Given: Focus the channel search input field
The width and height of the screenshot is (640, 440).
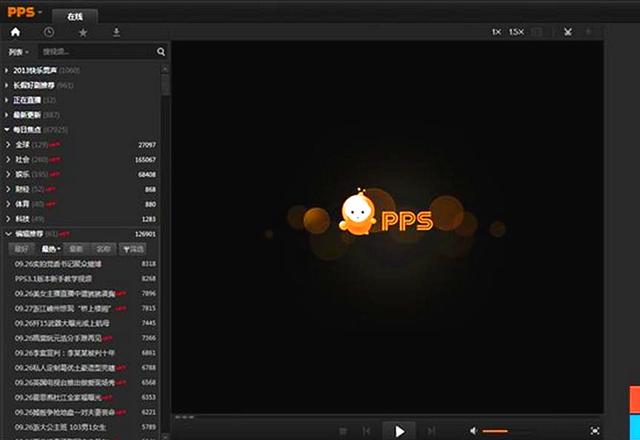Looking at the screenshot, I should [97, 51].
